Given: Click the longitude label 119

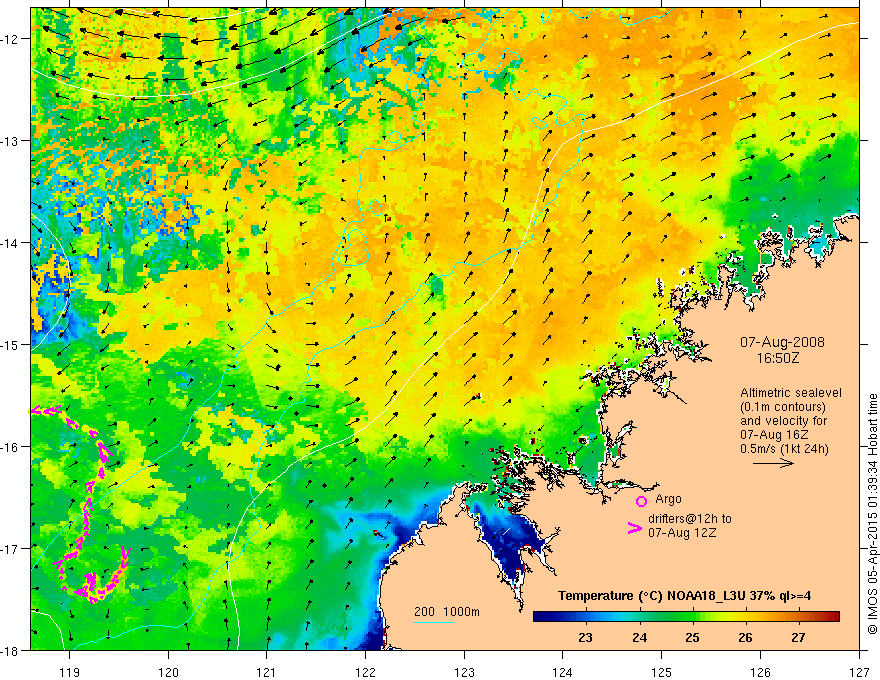Looking at the screenshot, I should pyautogui.click(x=70, y=672).
